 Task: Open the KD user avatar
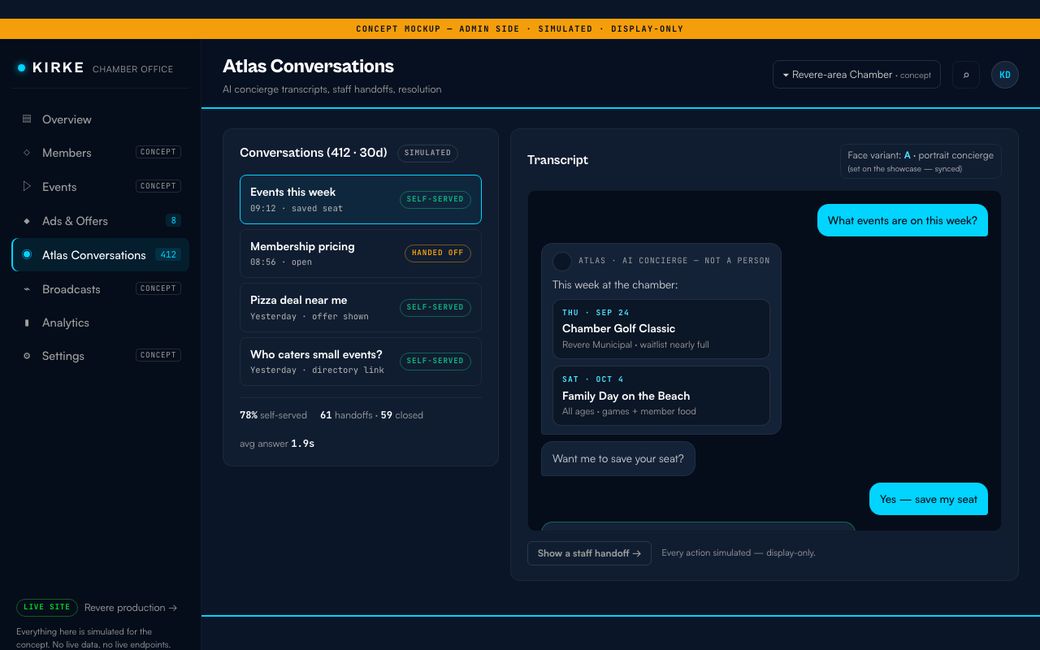coord(1005,75)
